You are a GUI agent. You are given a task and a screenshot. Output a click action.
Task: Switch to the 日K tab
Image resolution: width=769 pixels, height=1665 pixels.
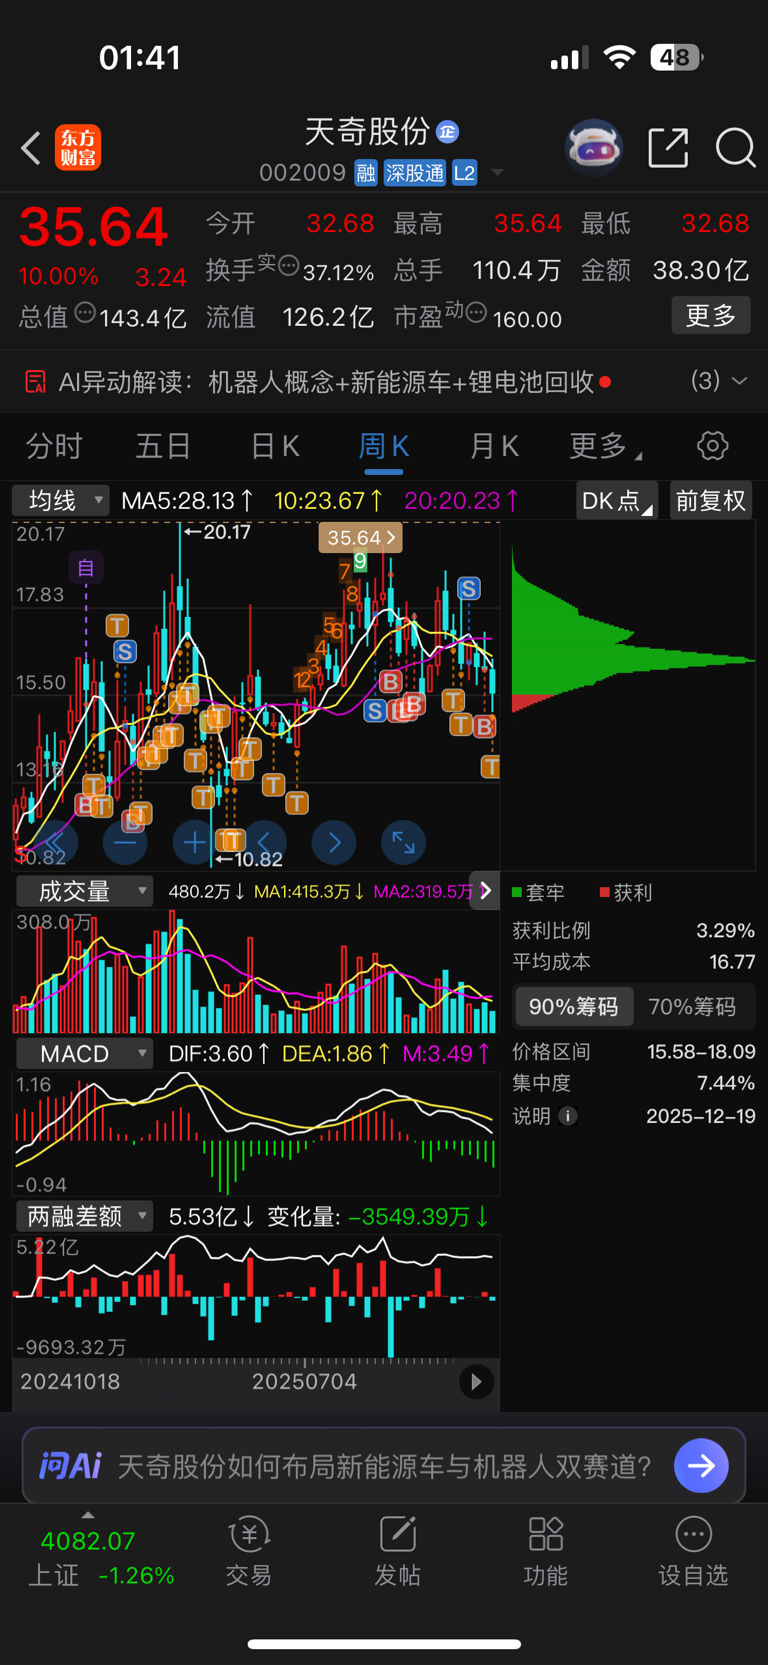tap(275, 446)
